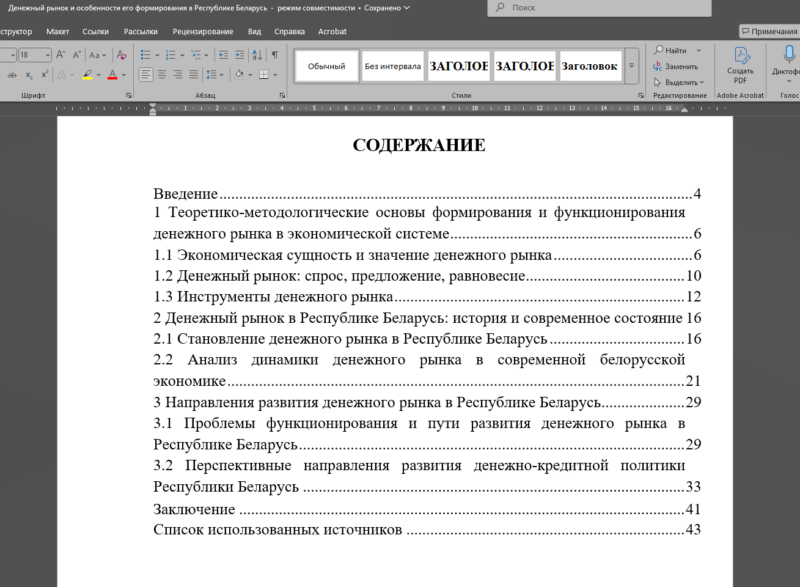Switch to the Макет tab

point(58,31)
